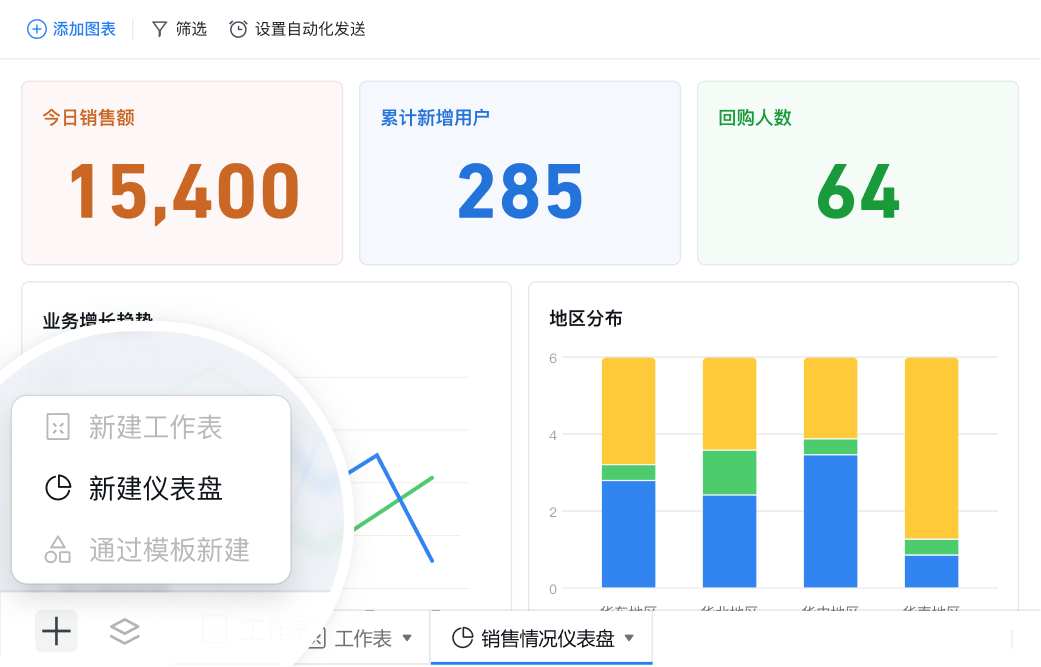Expand the 销售情况仪表盘 tab dropdown arrow
The height and width of the screenshot is (667, 1041).
(629, 638)
